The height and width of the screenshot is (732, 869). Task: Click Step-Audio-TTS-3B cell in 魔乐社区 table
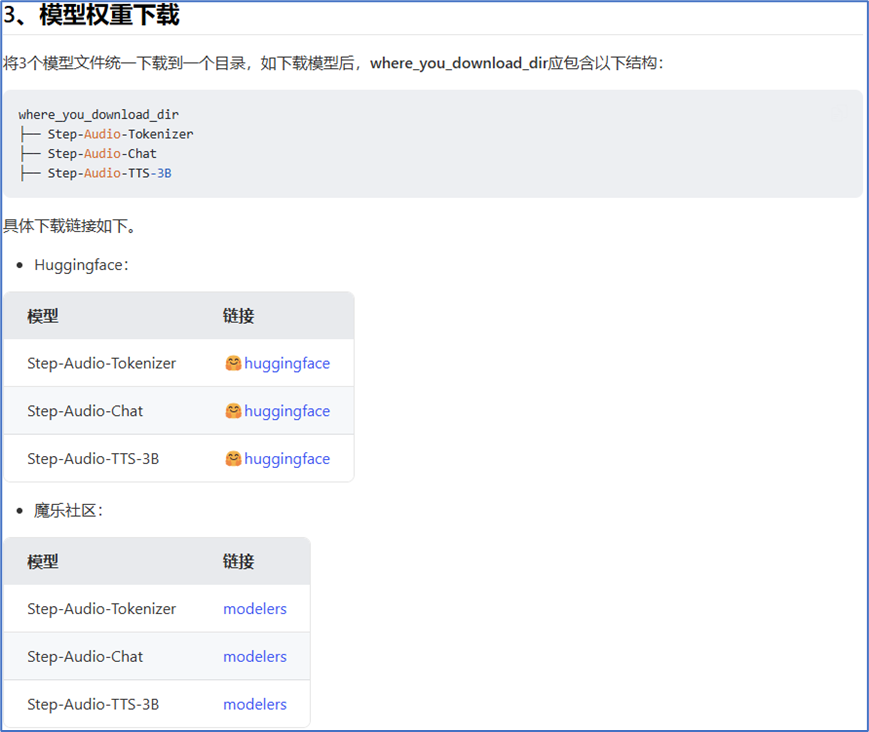click(x=93, y=704)
